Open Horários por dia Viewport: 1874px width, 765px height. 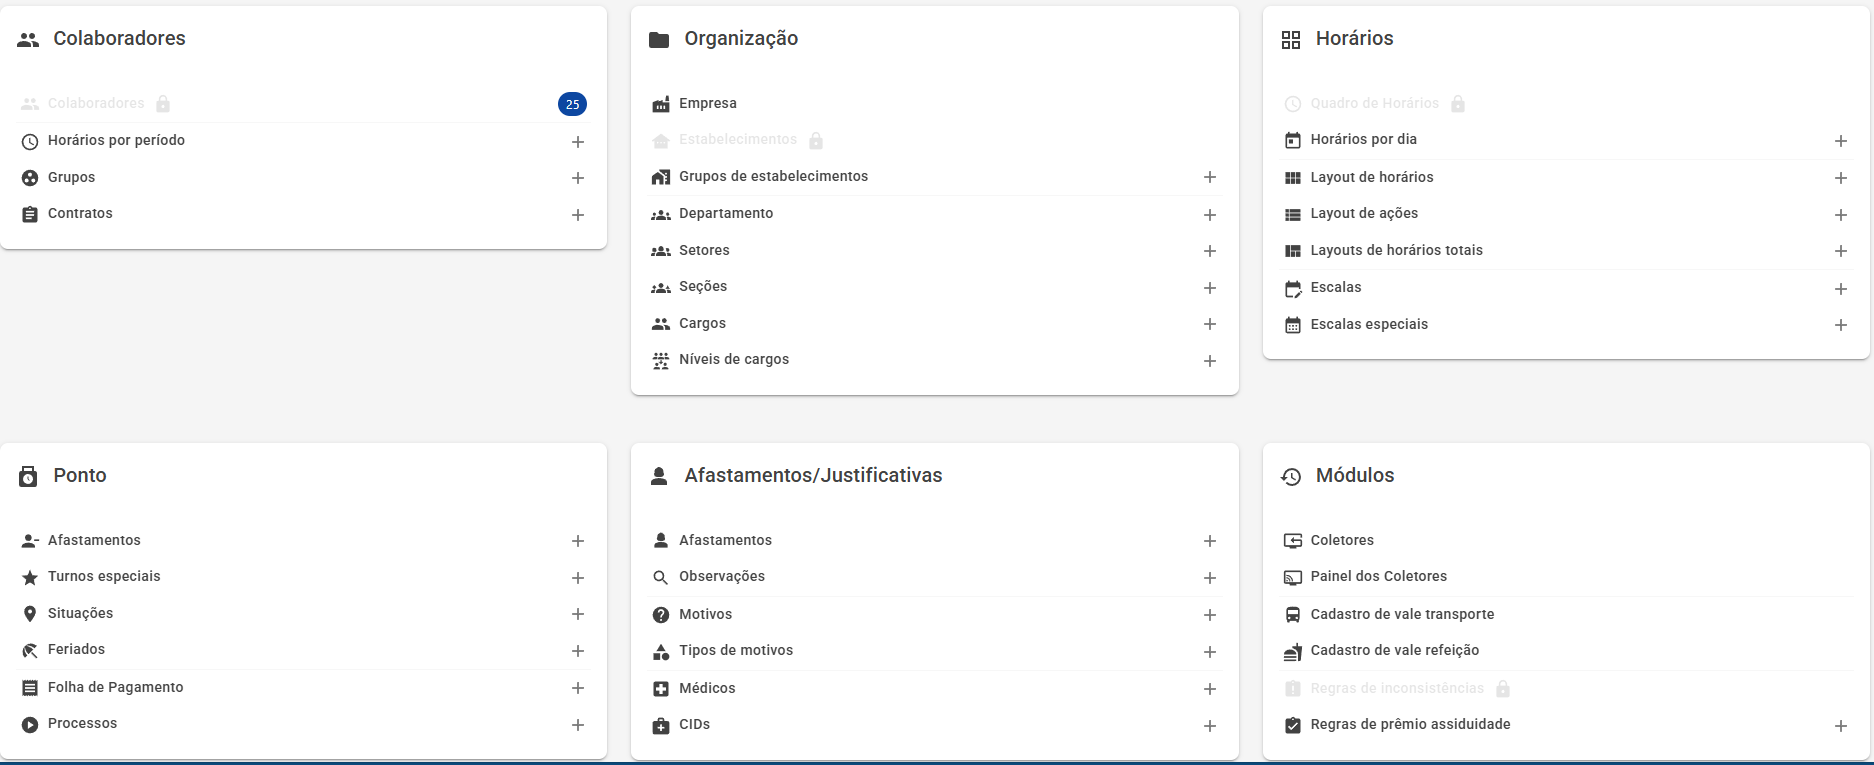[1363, 139]
